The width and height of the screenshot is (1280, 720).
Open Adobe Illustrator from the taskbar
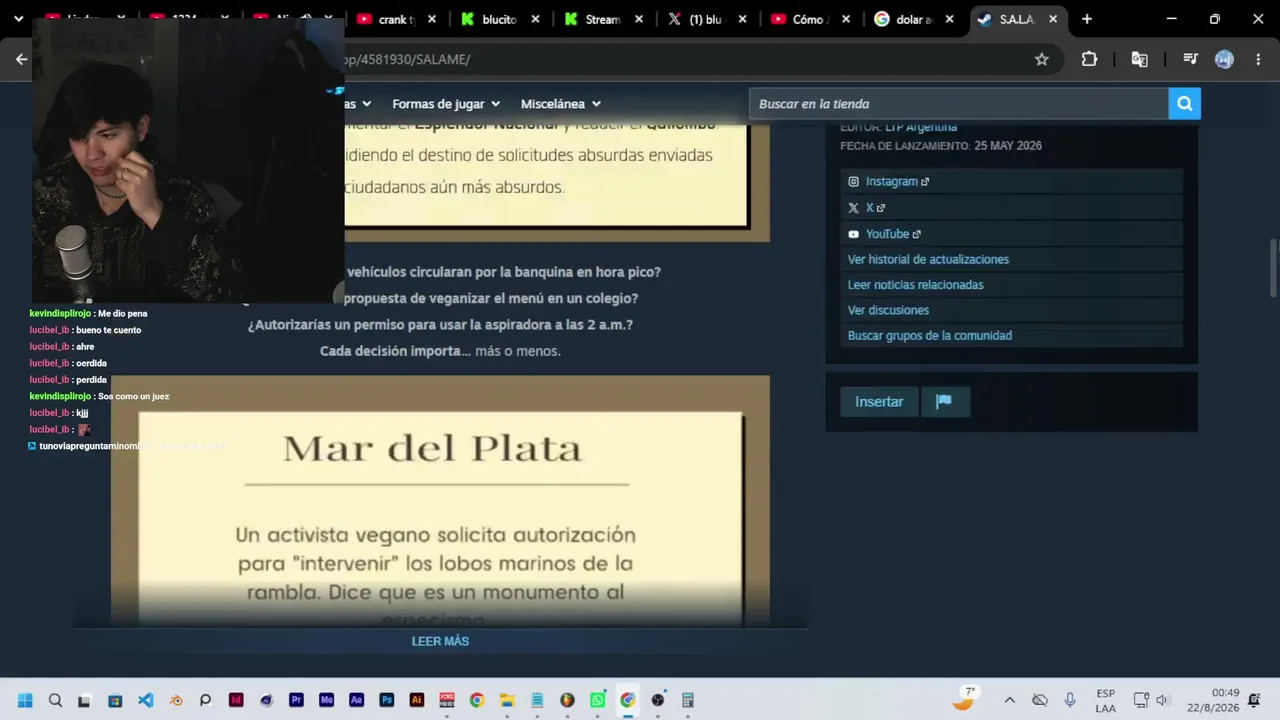(x=417, y=700)
